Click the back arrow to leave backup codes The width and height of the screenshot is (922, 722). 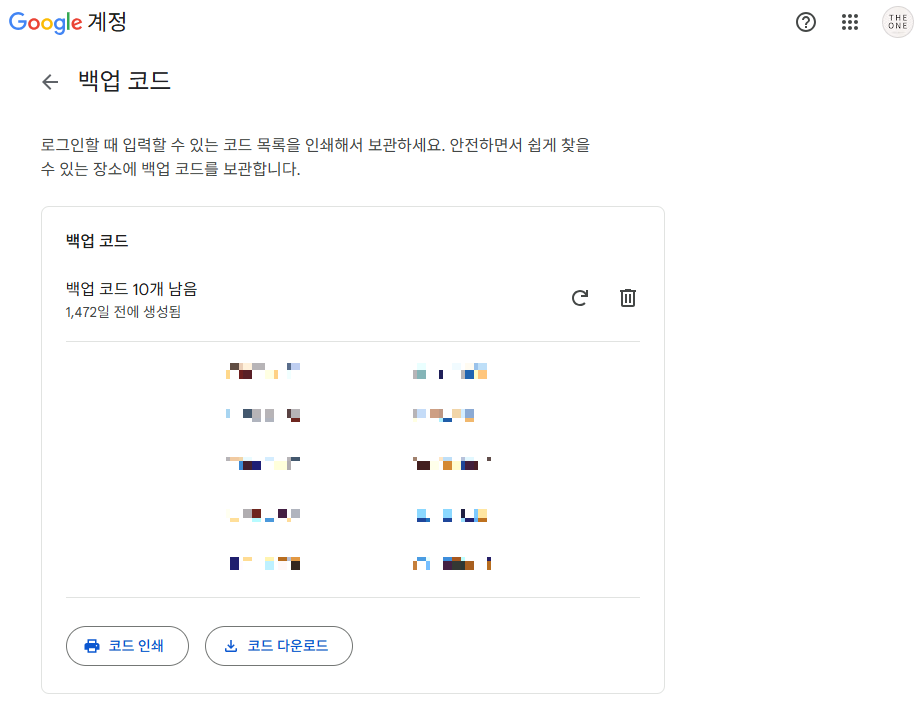[50, 81]
